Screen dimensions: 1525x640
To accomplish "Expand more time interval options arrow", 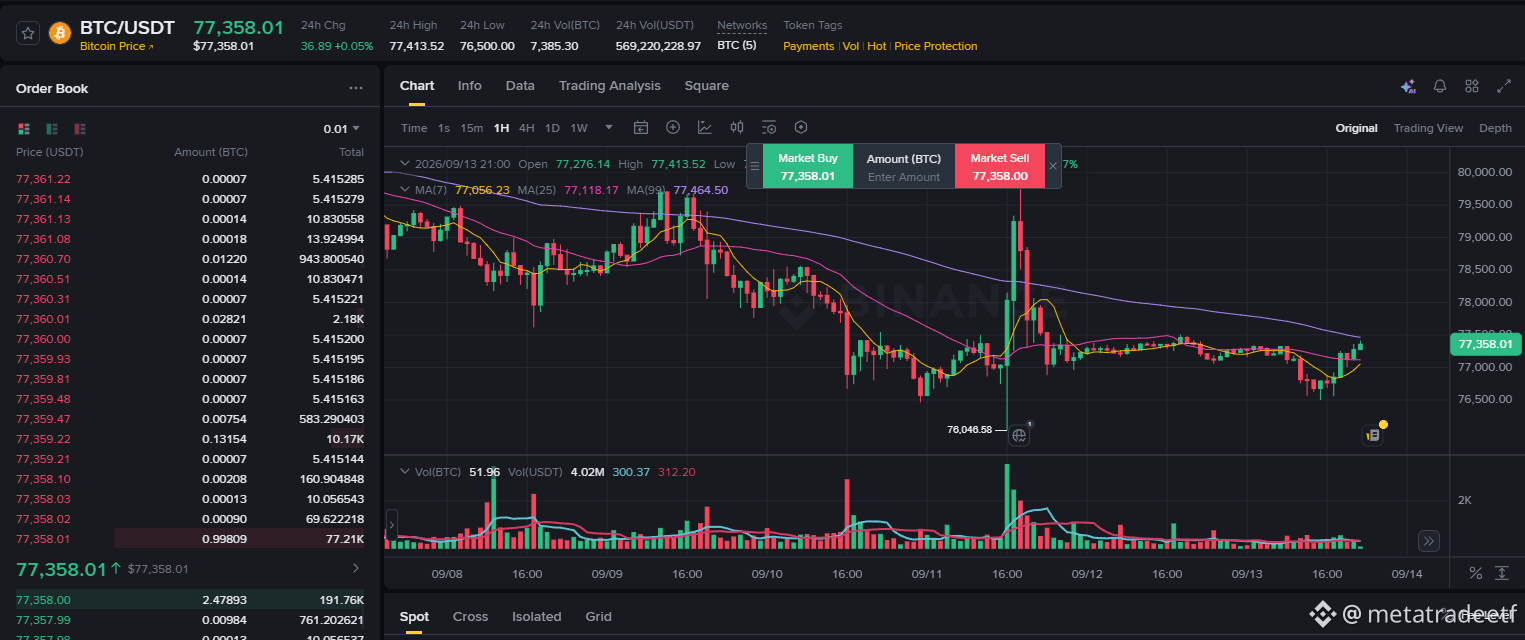I will tap(608, 127).
